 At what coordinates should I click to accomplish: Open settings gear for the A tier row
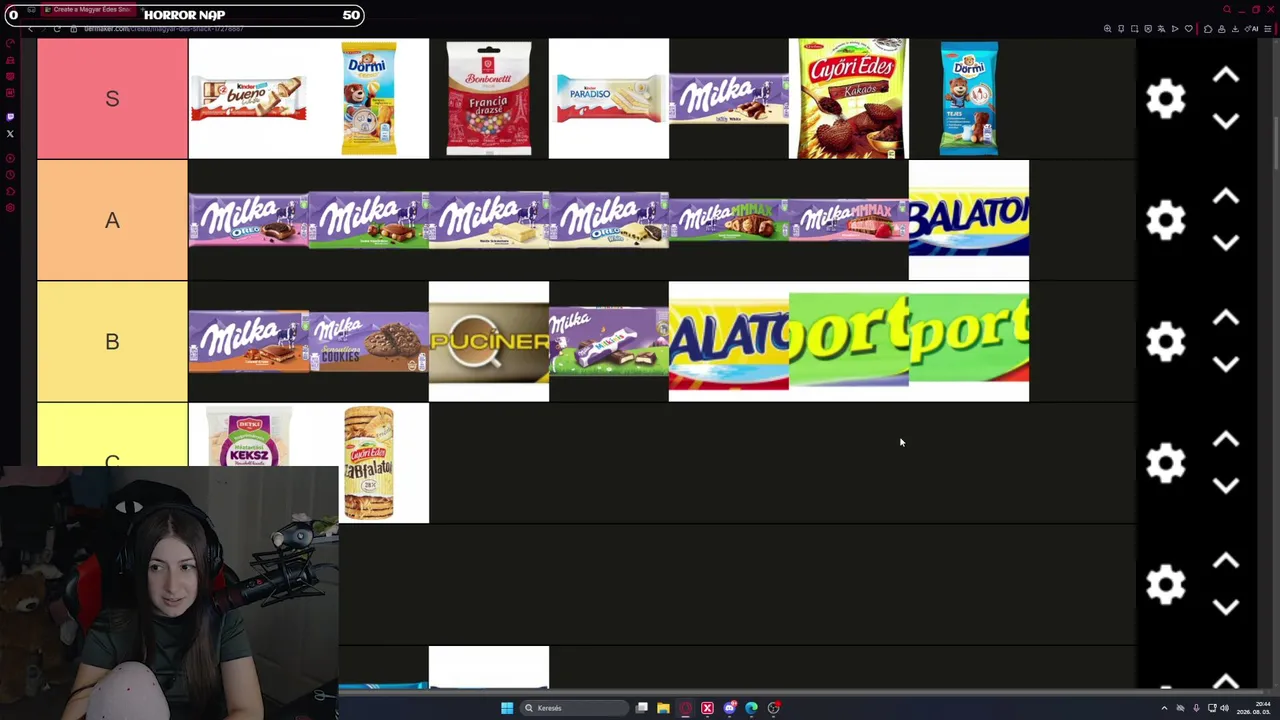click(x=1165, y=220)
